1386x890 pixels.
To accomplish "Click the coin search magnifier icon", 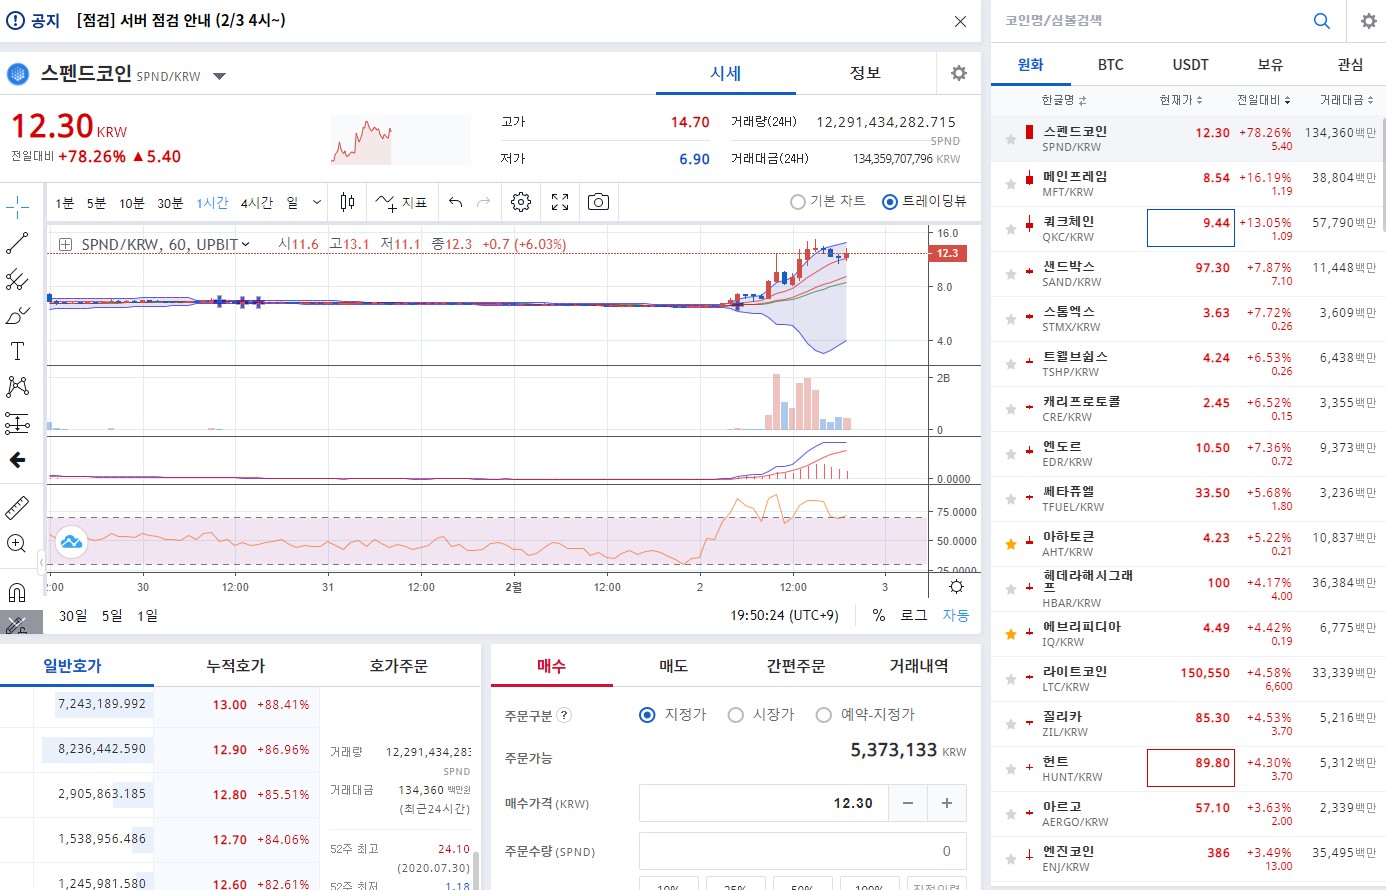I will click(1321, 21).
